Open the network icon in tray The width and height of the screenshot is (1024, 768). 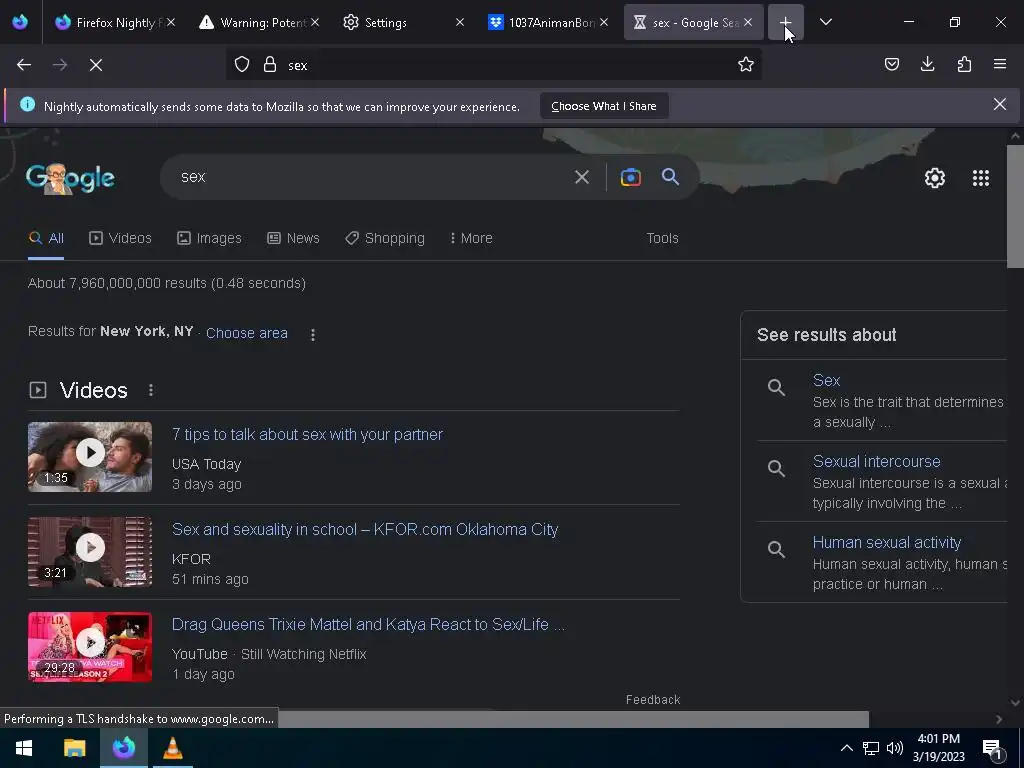871,748
